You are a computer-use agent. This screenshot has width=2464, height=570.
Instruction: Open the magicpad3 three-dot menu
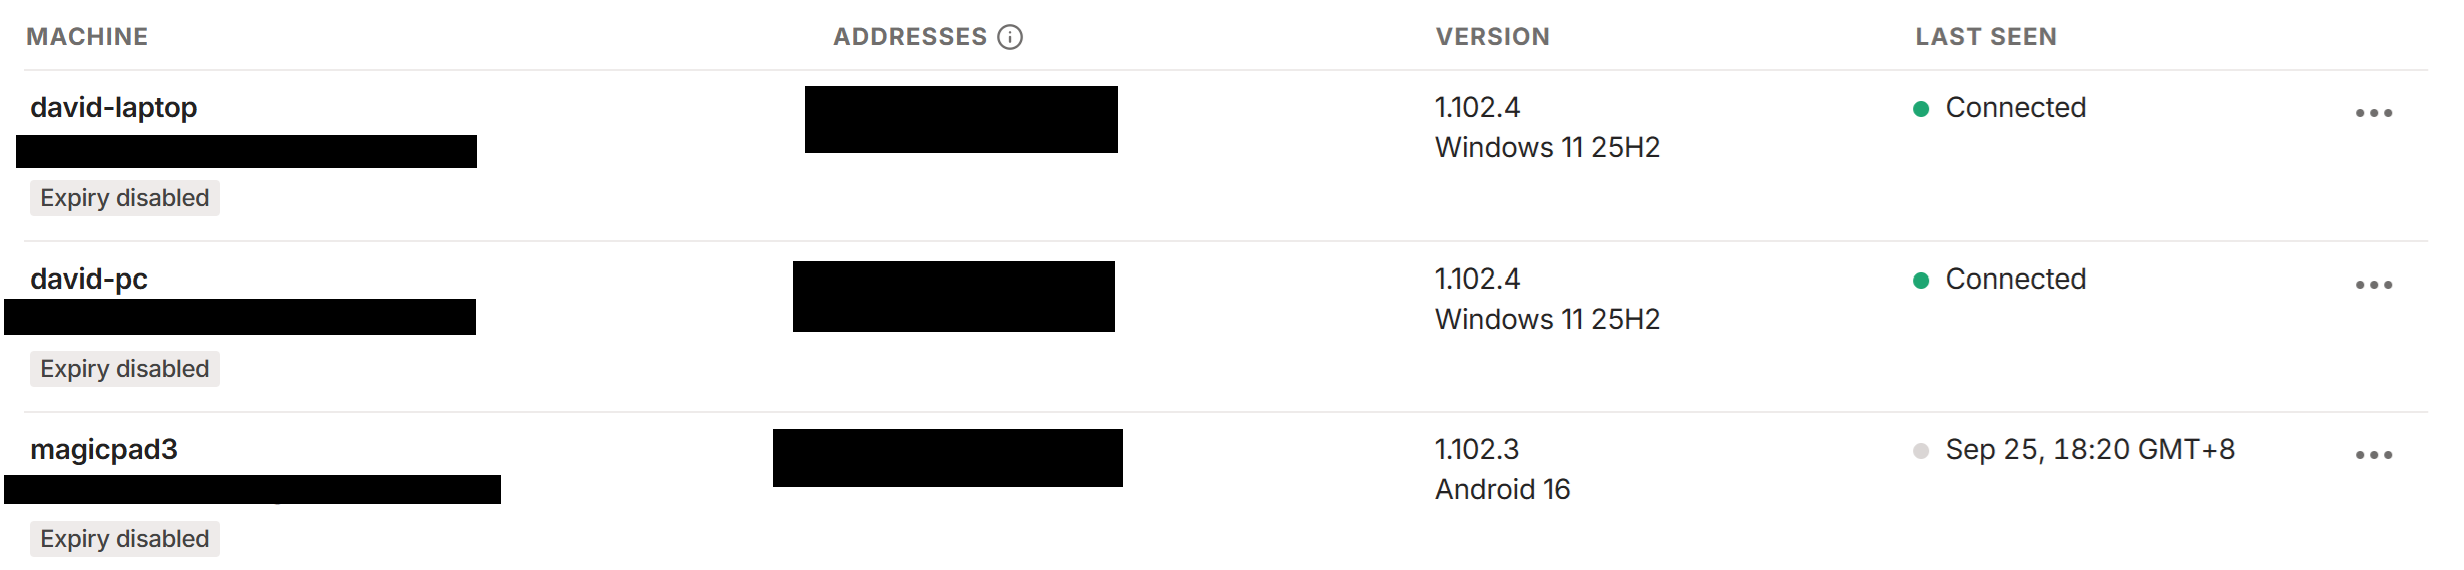[x=2373, y=455]
